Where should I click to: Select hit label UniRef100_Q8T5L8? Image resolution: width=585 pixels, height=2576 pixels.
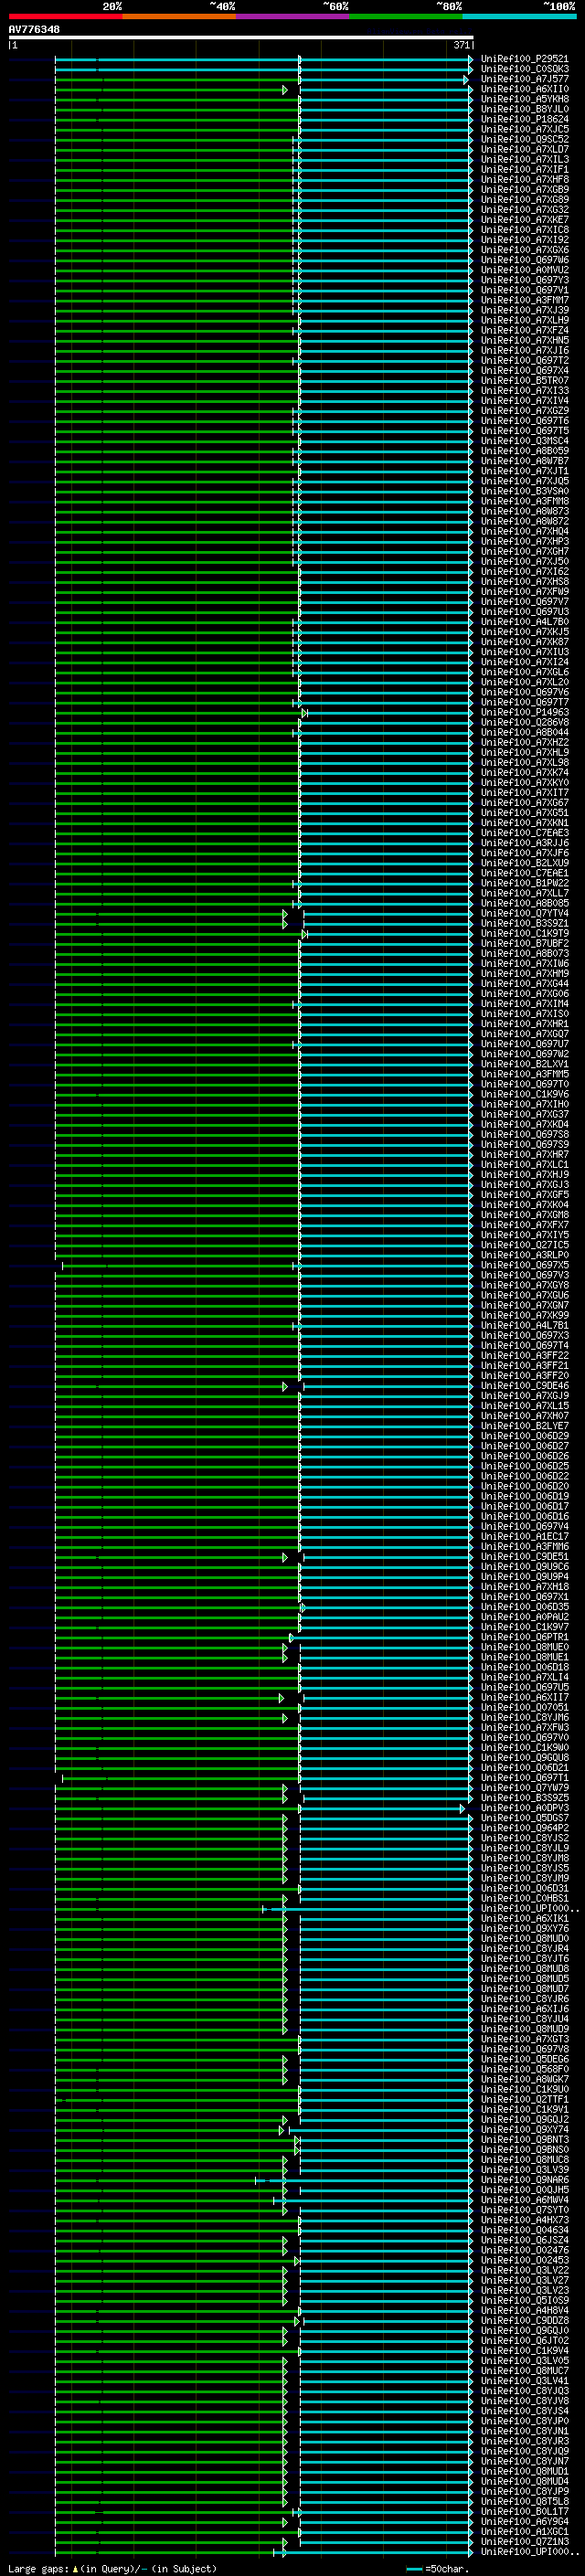[x=525, y=2502]
